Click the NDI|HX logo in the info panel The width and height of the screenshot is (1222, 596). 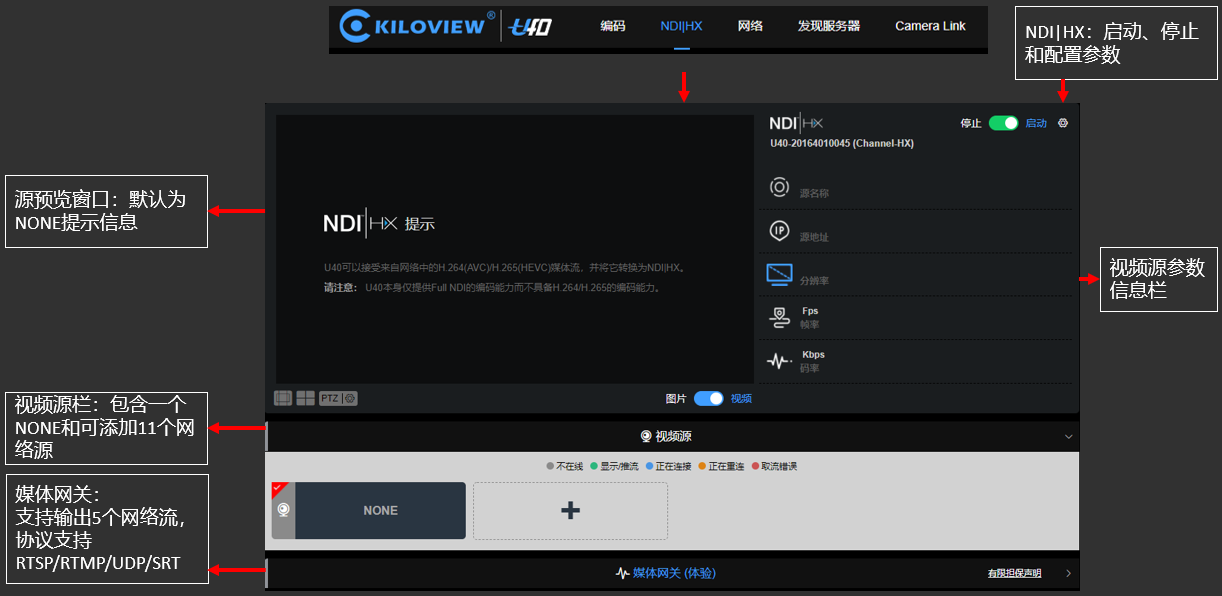[796, 123]
